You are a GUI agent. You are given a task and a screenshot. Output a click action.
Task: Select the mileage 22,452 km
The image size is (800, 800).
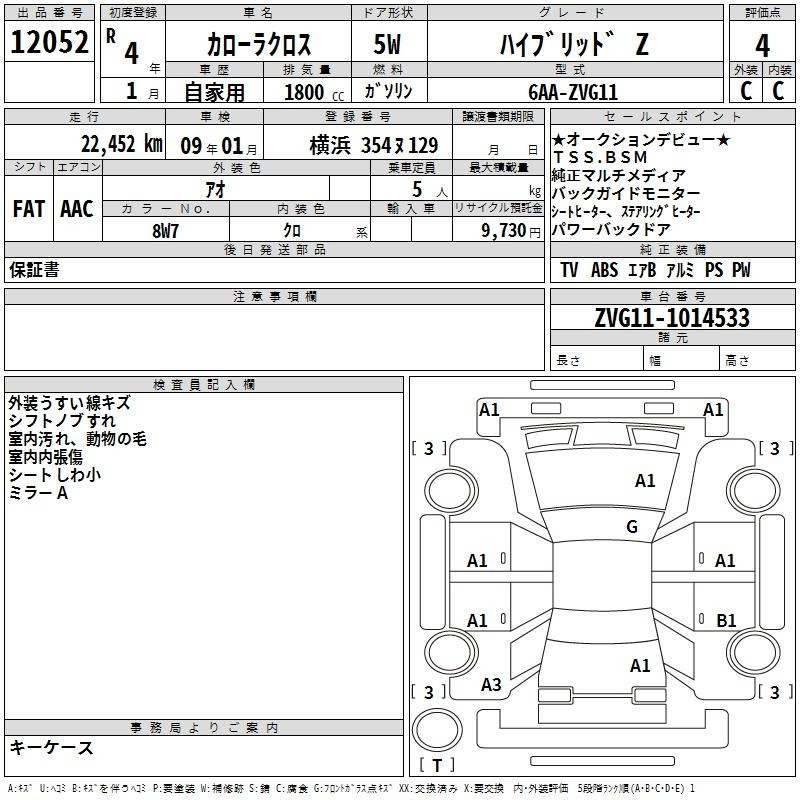click(x=122, y=144)
